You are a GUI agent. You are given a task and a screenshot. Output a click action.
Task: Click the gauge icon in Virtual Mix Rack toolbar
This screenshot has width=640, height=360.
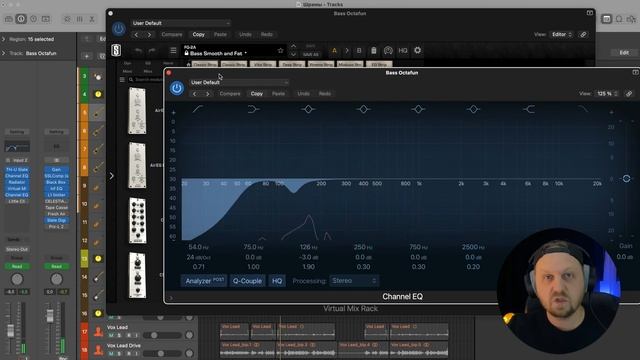pos(388,51)
